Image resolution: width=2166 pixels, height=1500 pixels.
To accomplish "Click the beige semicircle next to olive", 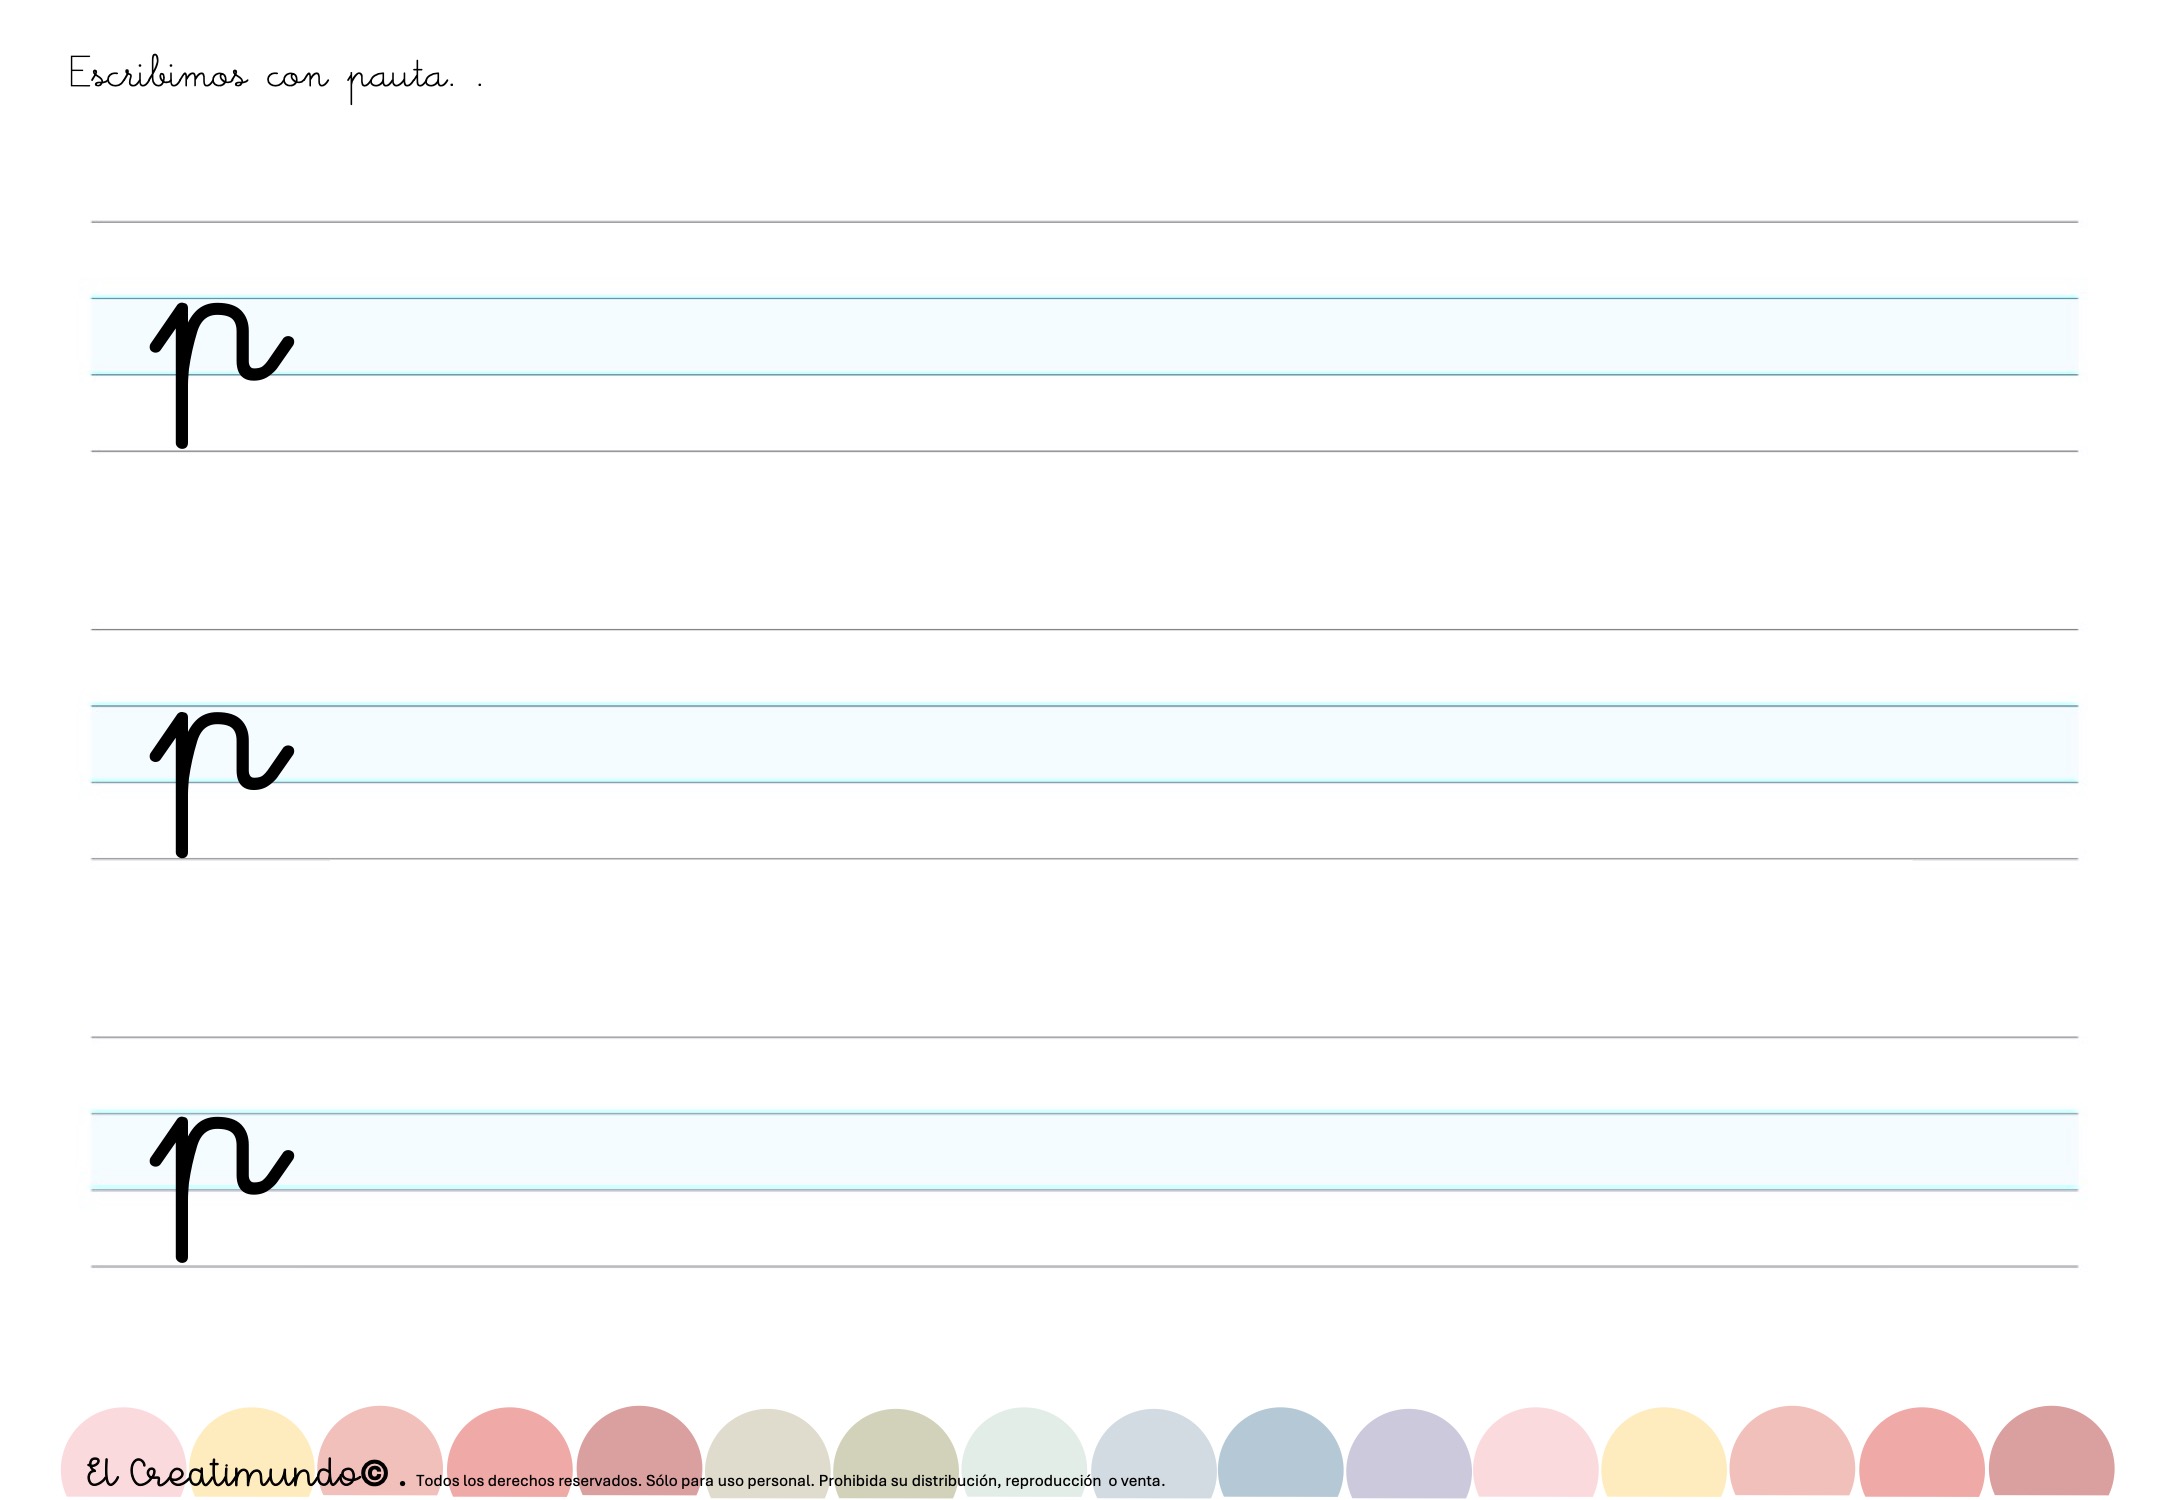I will (768, 1440).
